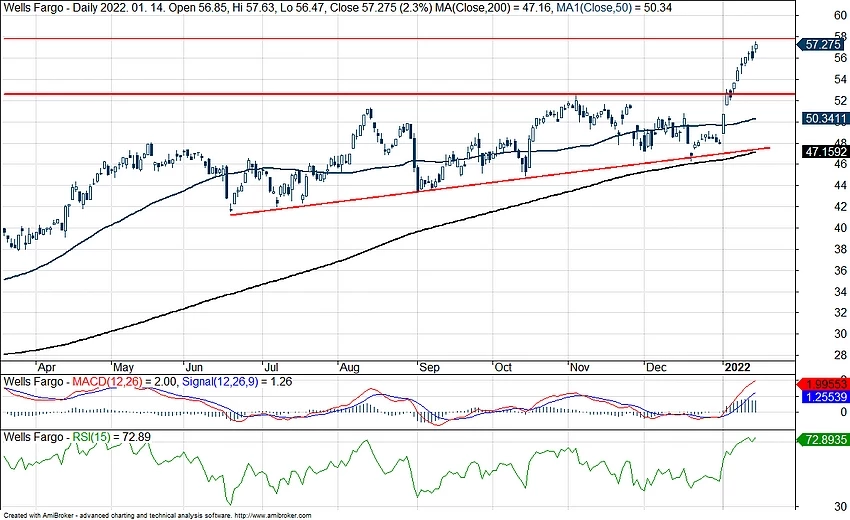Click the Oct date axis label
Screen dimensions: 850x520
pyautogui.click(x=503, y=367)
